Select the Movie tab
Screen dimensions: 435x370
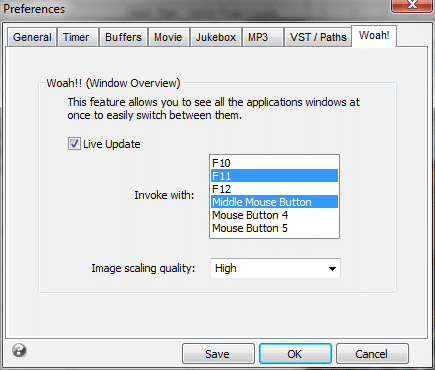(x=168, y=37)
